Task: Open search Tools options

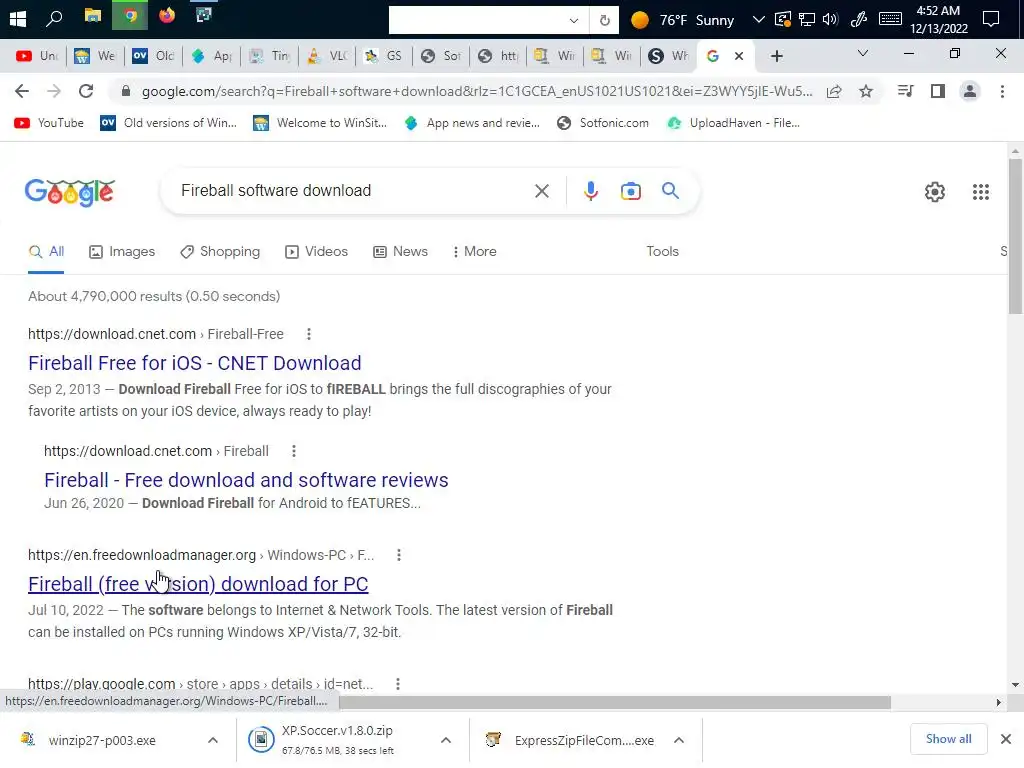Action: (662, 251)
